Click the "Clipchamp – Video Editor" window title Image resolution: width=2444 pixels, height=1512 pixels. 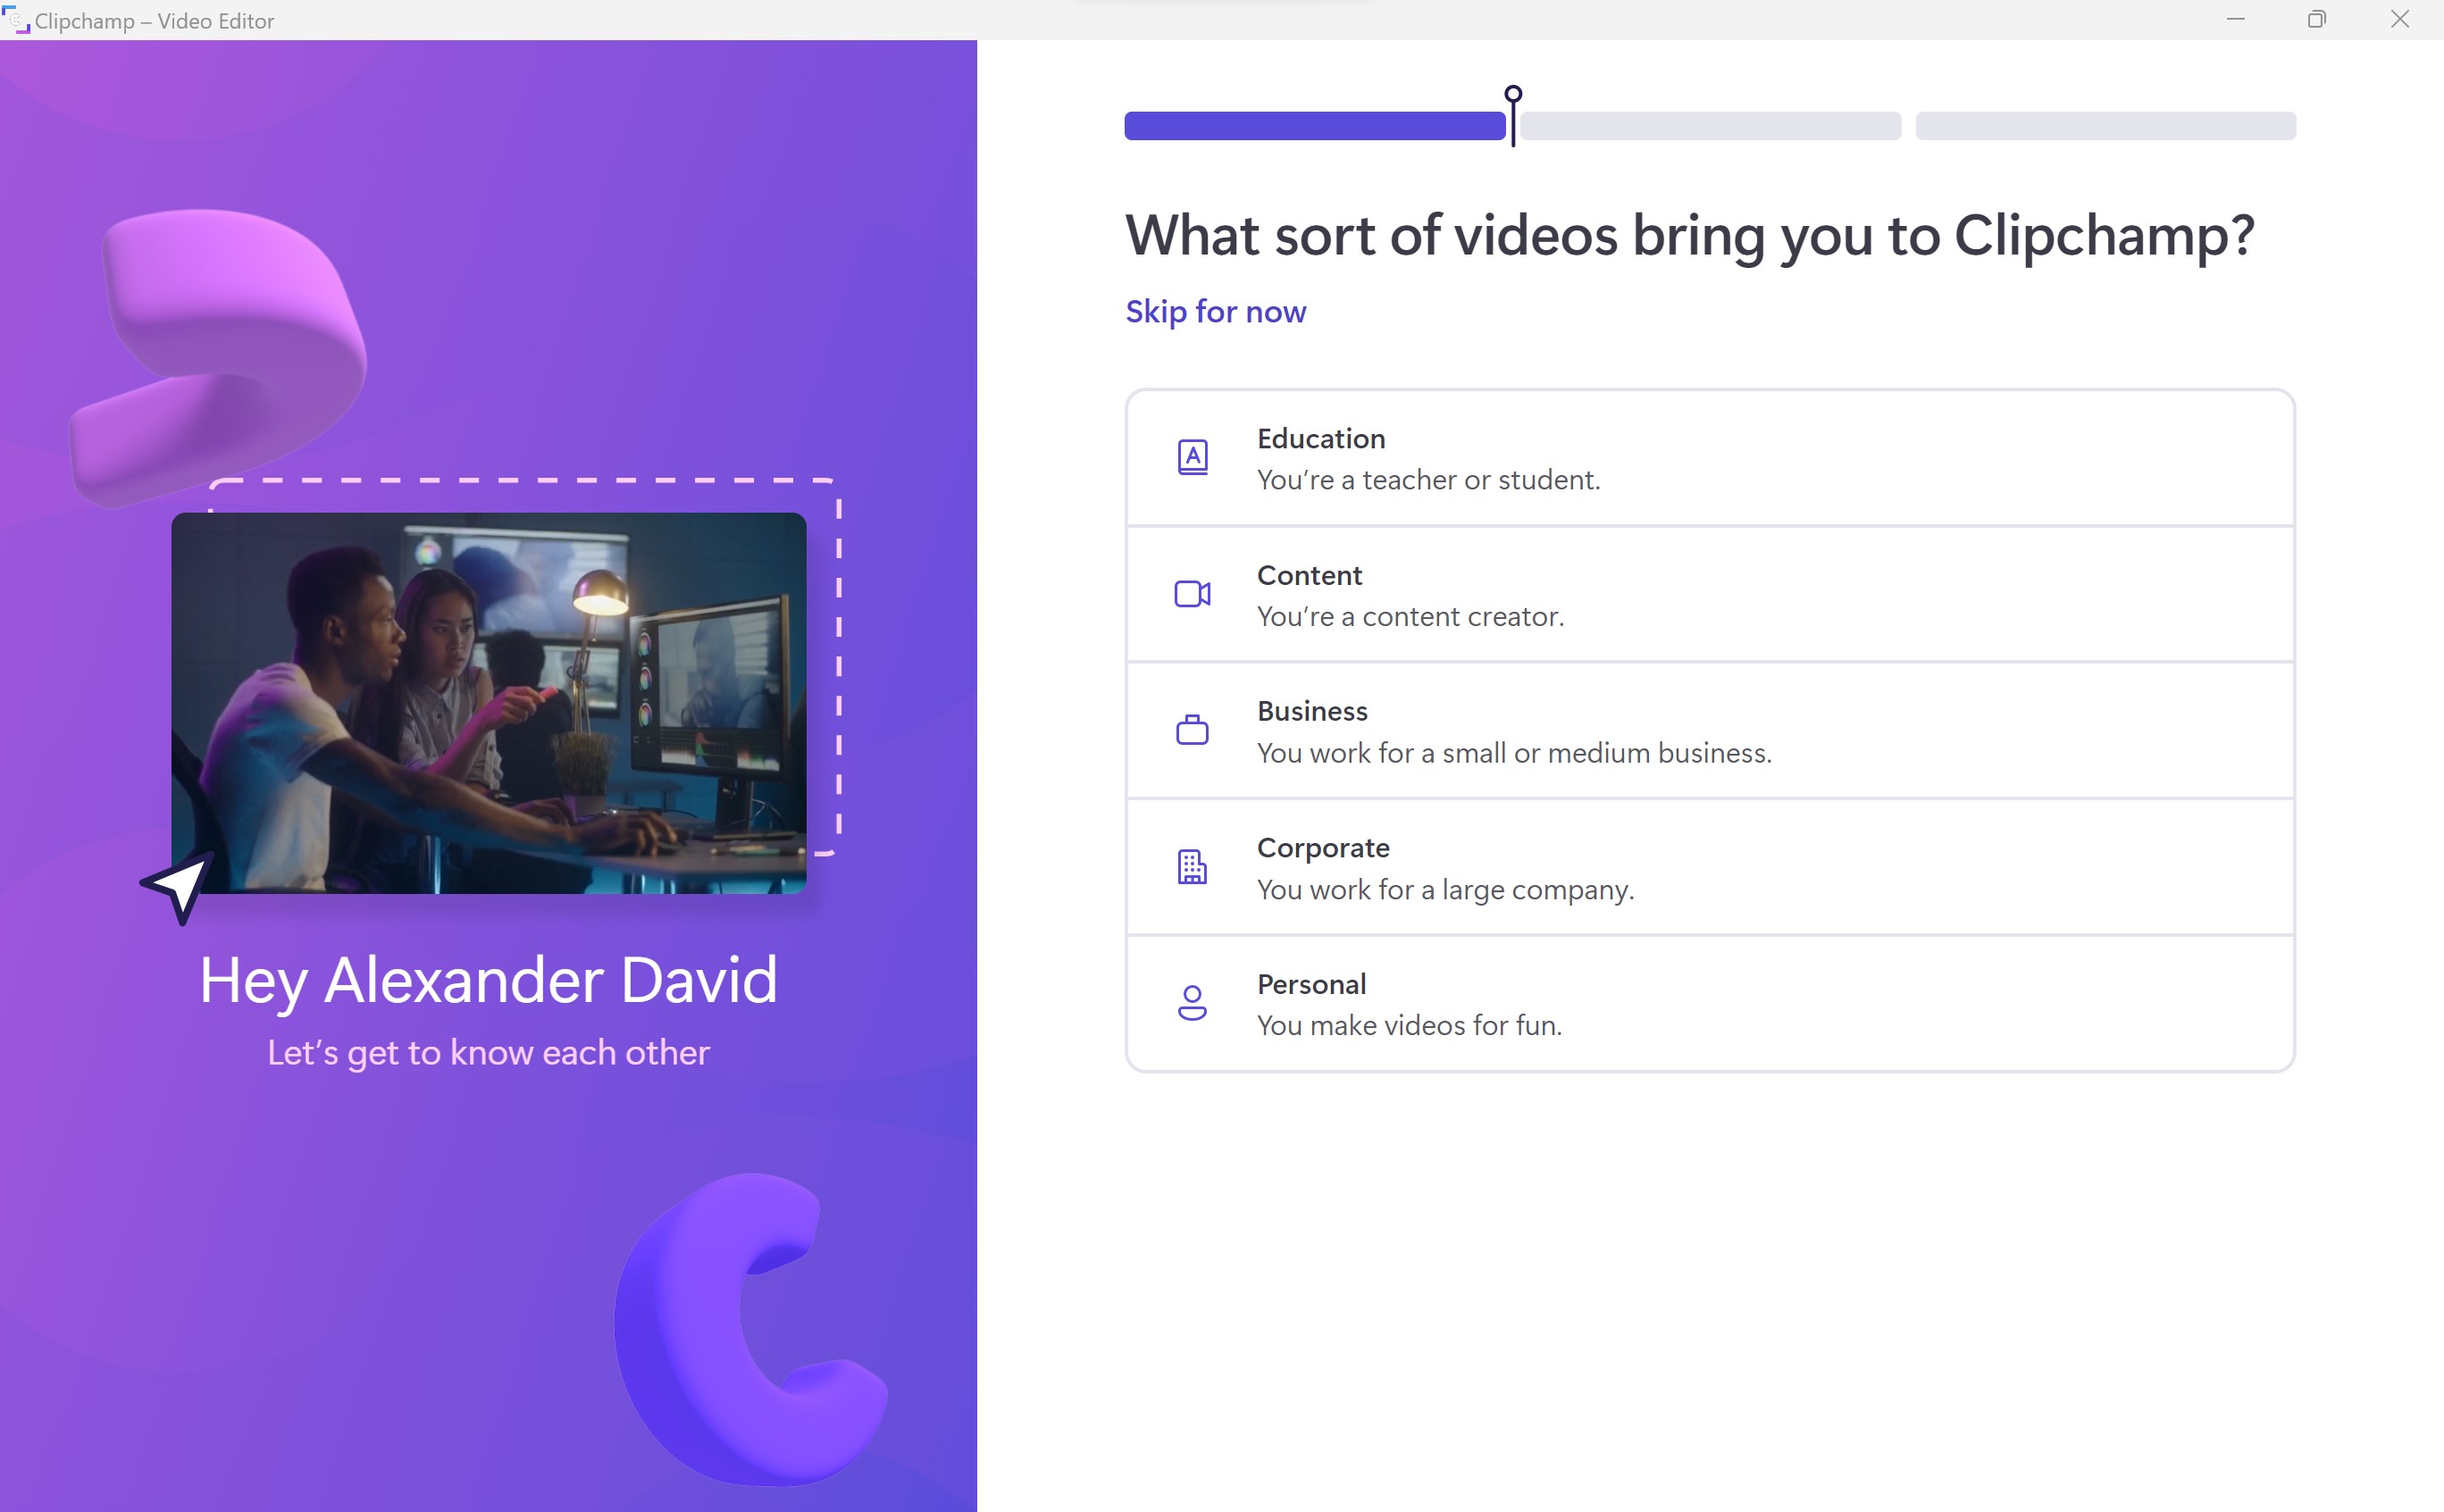[154, 20]
